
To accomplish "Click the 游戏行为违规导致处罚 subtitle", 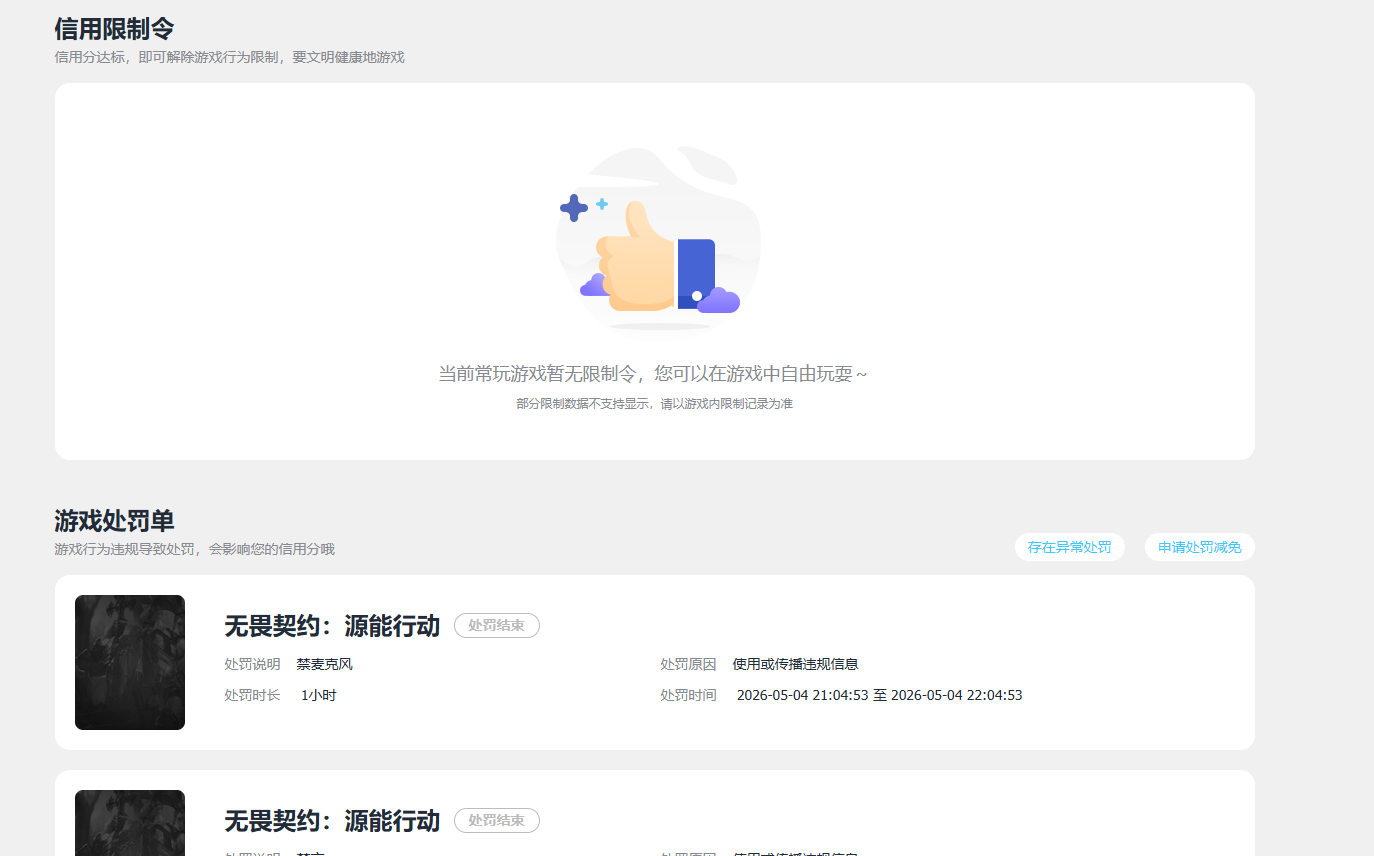I will click(x=194, y=549).
